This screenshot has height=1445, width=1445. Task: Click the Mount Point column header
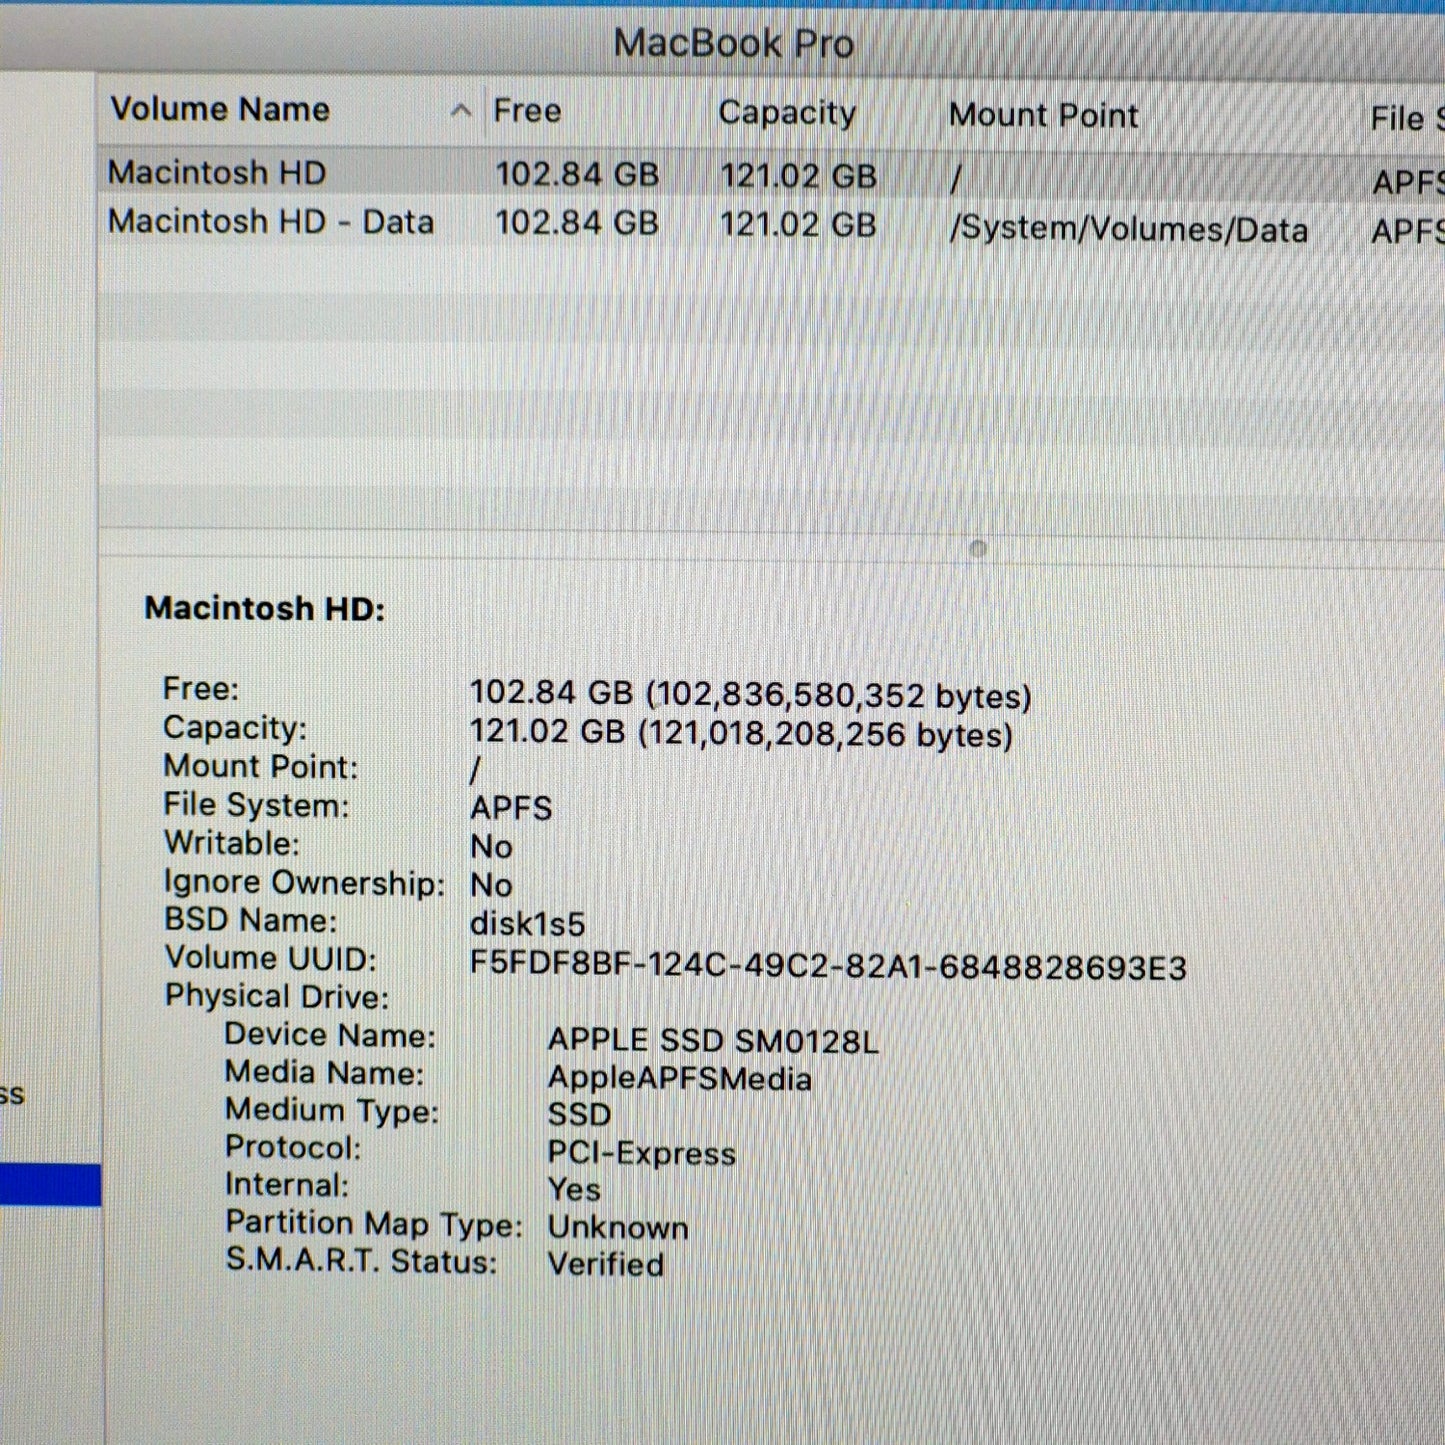pyautogui.click(x=1043, y=116)
